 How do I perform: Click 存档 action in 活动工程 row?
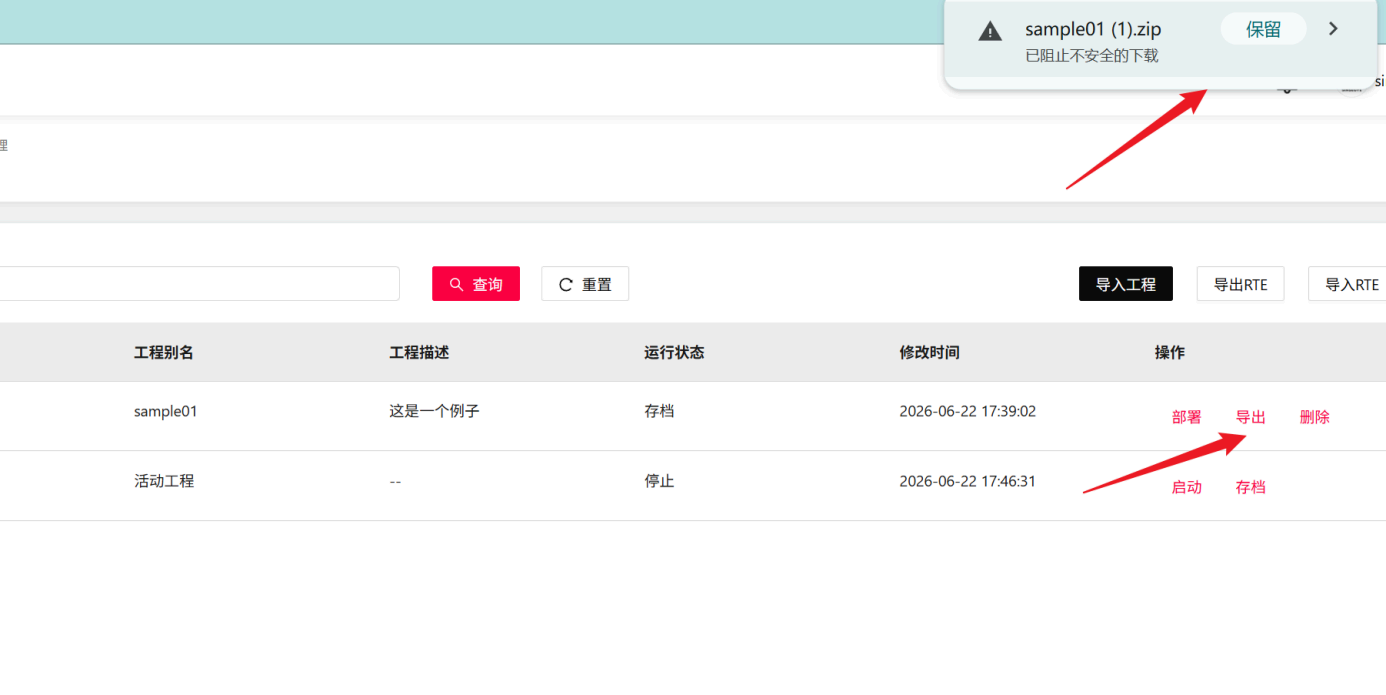click(x=1251, y=487)
